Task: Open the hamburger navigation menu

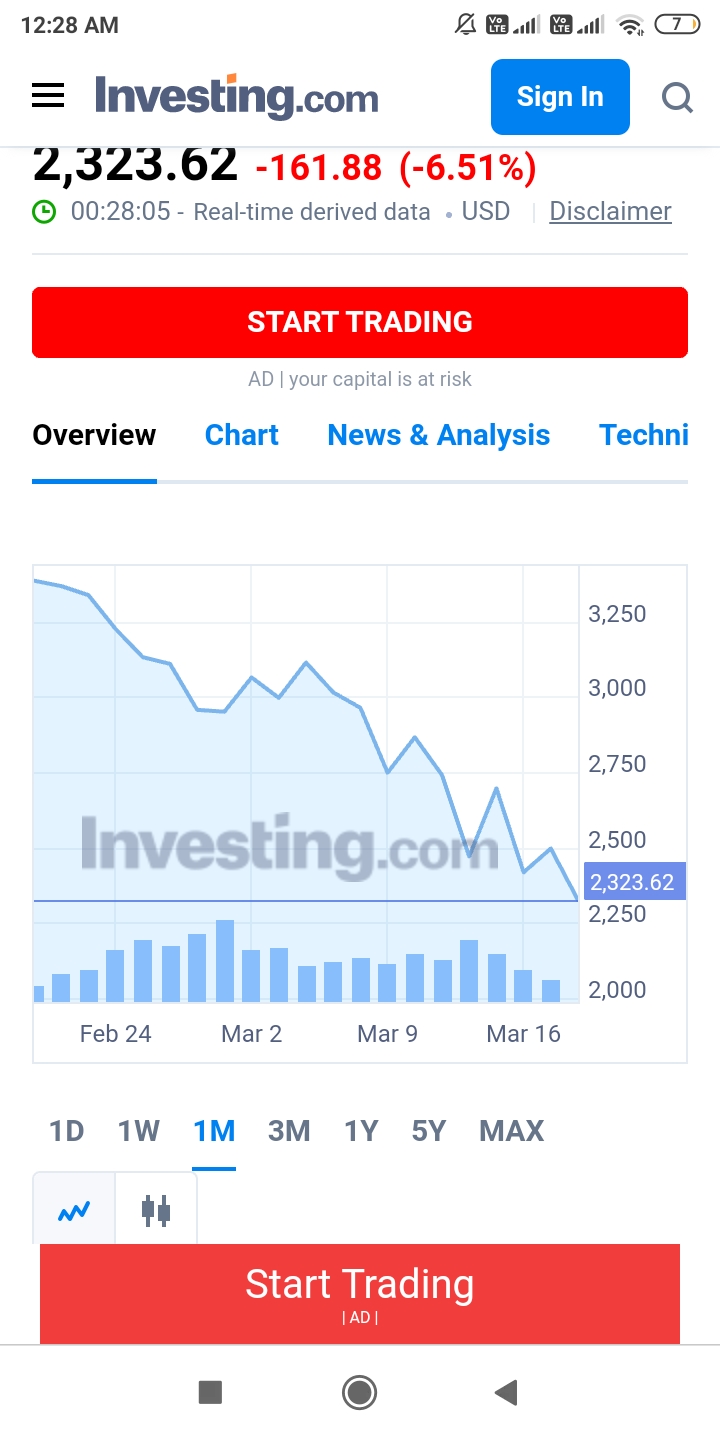Action: pos(48,96)
